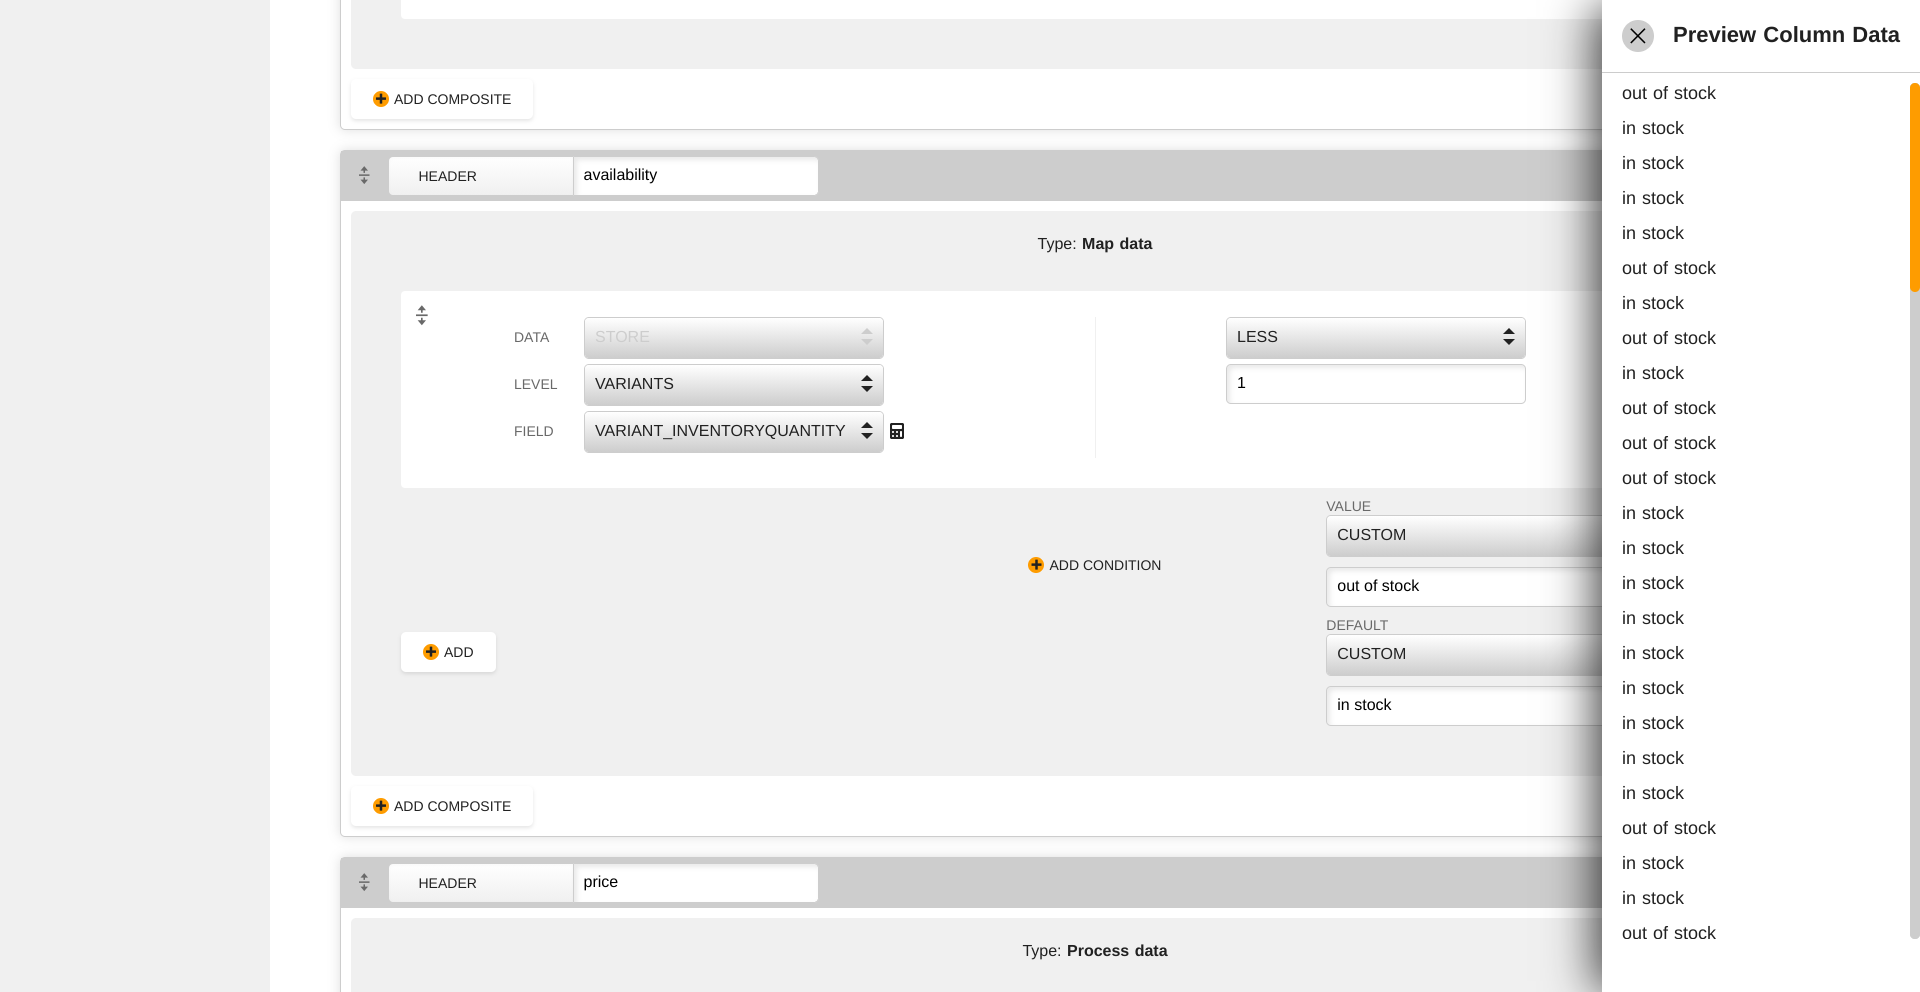This screenshot has width=1920, height=992.
Task: Open the LEVEL dropdown showing VARIANTS
Action: click(734, 384)
